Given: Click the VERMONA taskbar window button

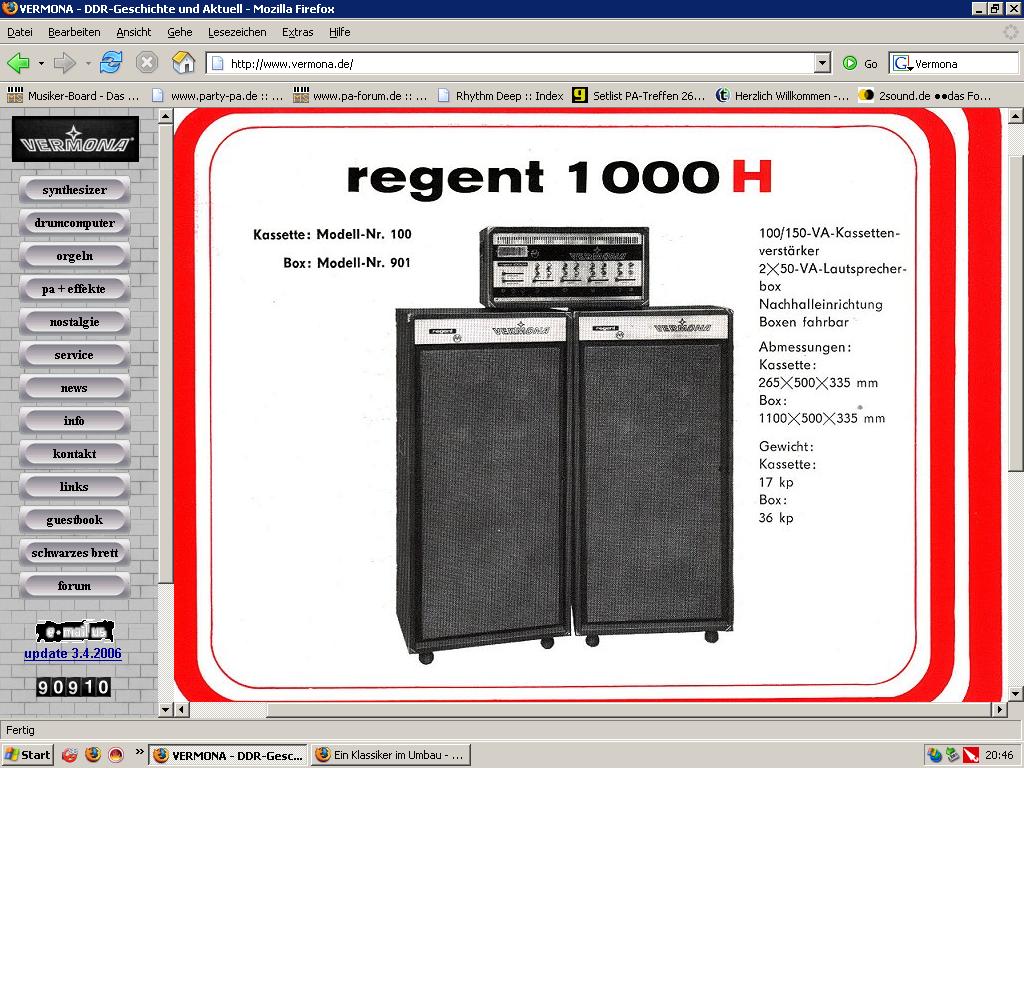Looking at the screenshot, I should coord(228,755).
